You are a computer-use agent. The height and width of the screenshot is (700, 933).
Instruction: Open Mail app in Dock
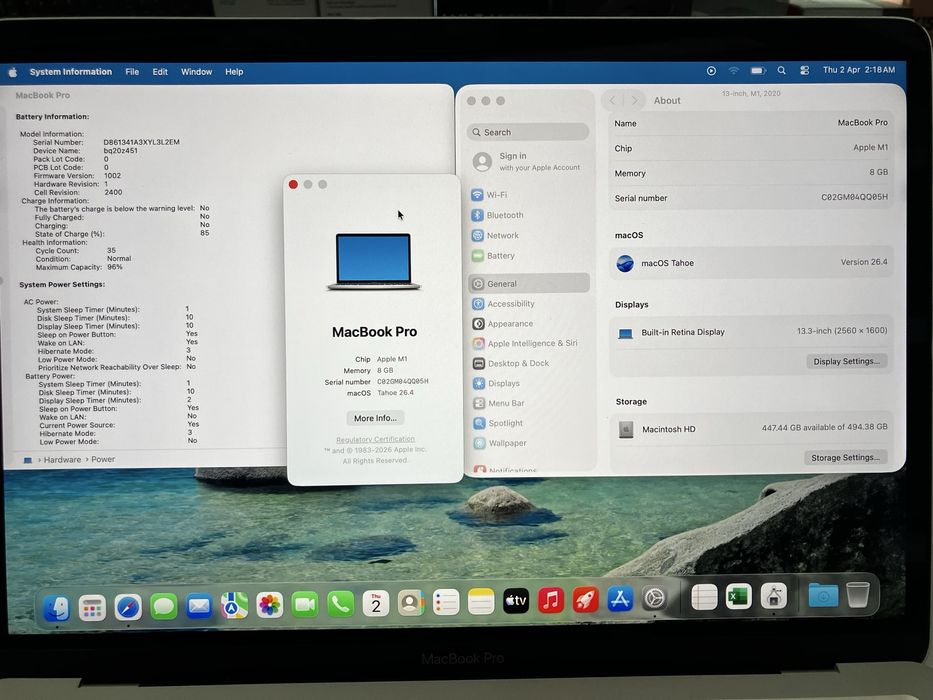(199, 606)
